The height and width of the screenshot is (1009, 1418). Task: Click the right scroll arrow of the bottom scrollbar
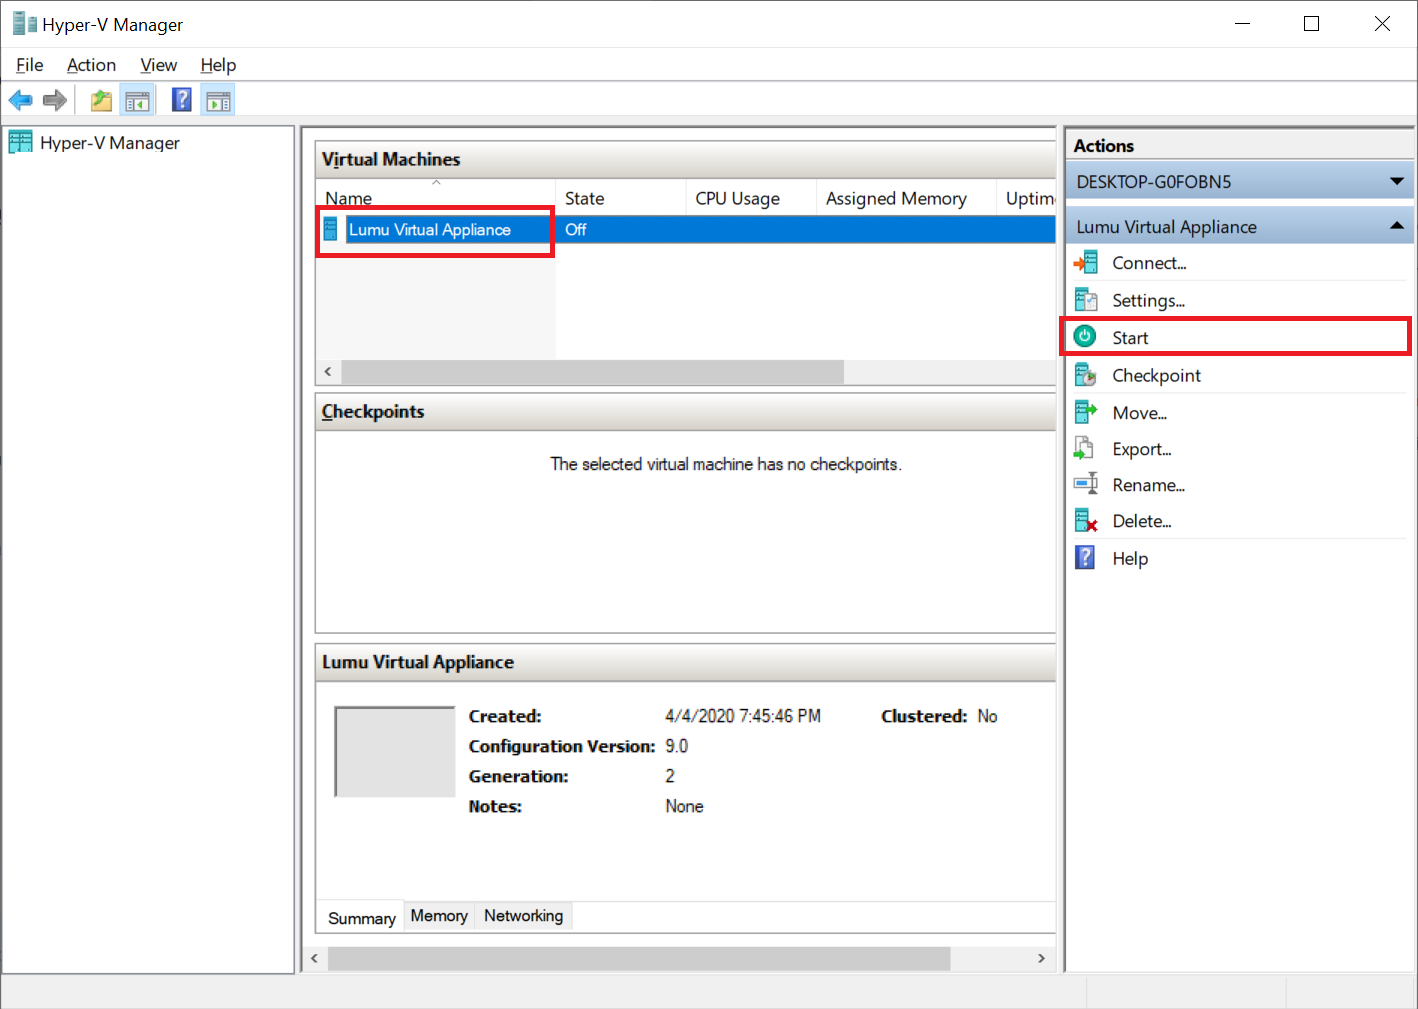pyautogui.click(x=1041, y=958)
